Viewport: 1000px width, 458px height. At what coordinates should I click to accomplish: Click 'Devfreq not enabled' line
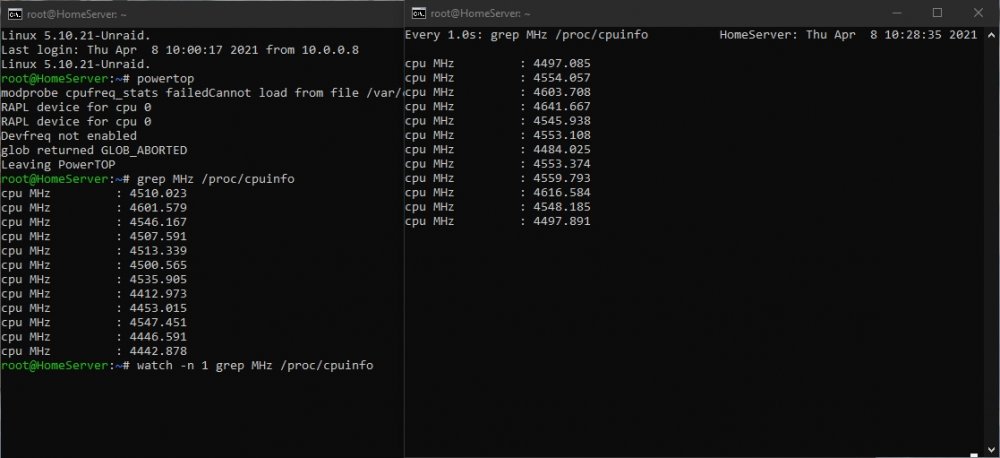69,136
